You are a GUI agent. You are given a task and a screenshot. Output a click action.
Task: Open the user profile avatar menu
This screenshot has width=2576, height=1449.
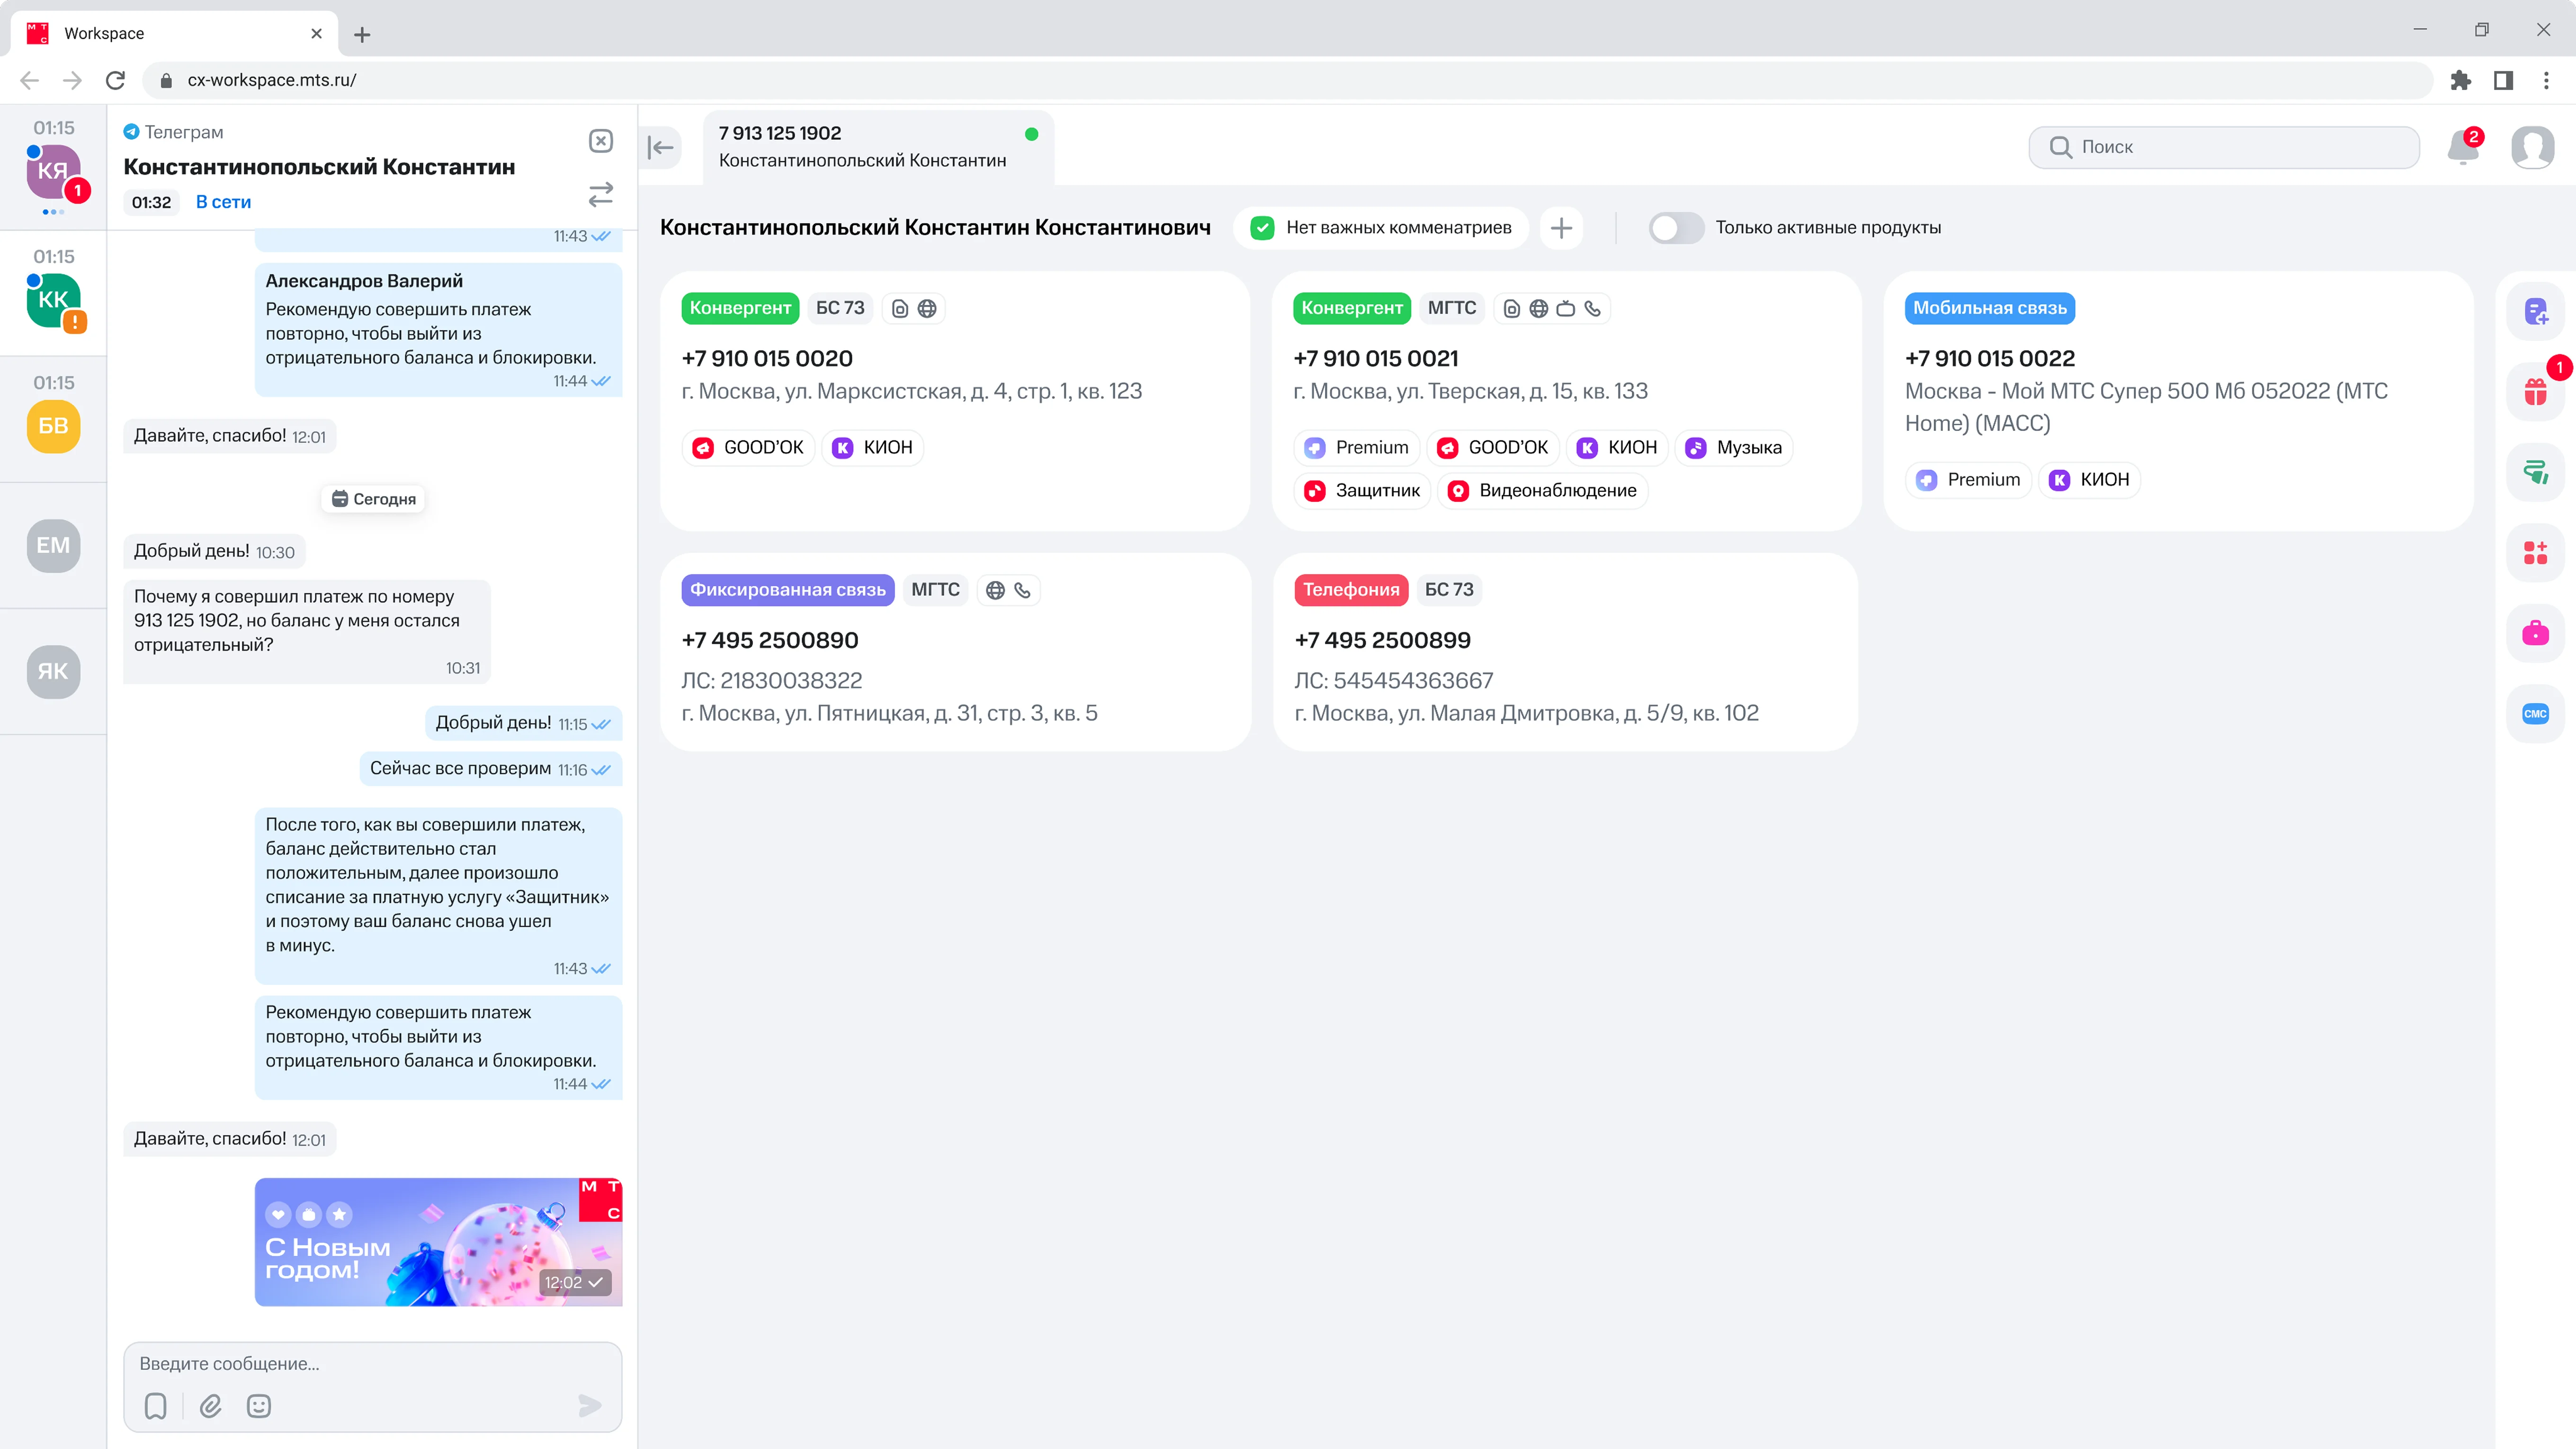coord(2532,148)
